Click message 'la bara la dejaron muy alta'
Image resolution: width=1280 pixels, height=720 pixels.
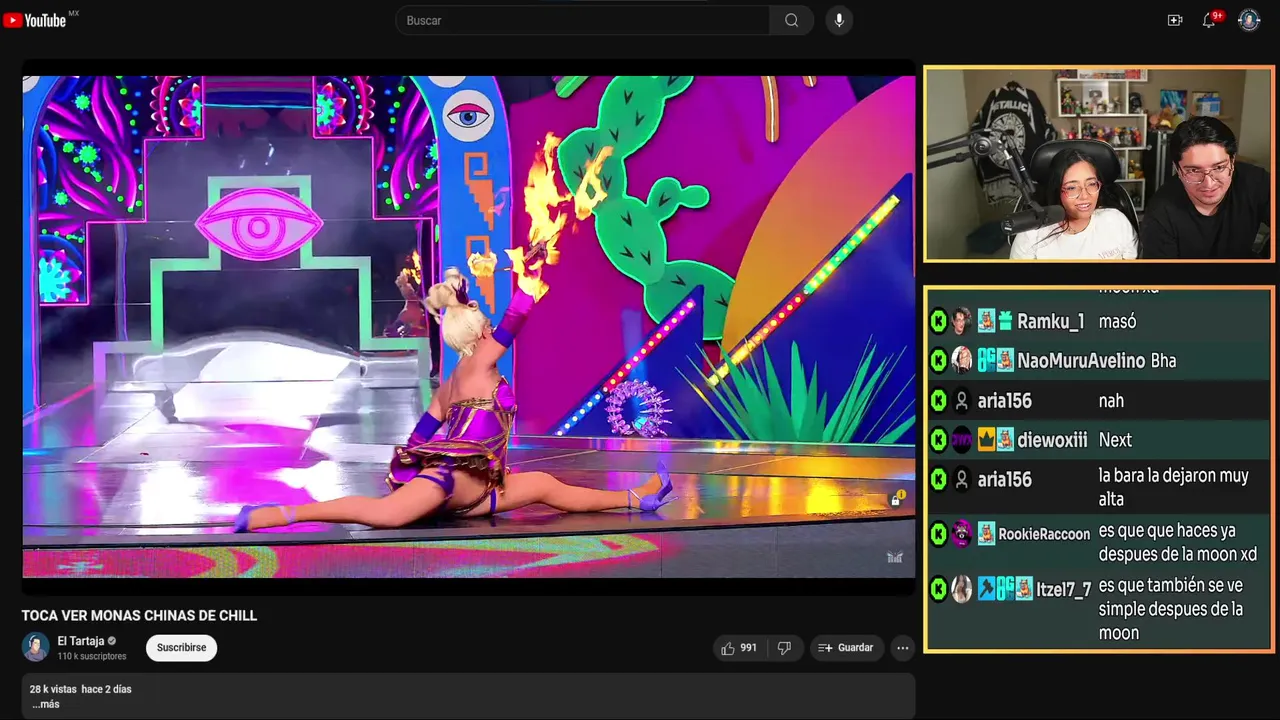[x=1173, y=487]
